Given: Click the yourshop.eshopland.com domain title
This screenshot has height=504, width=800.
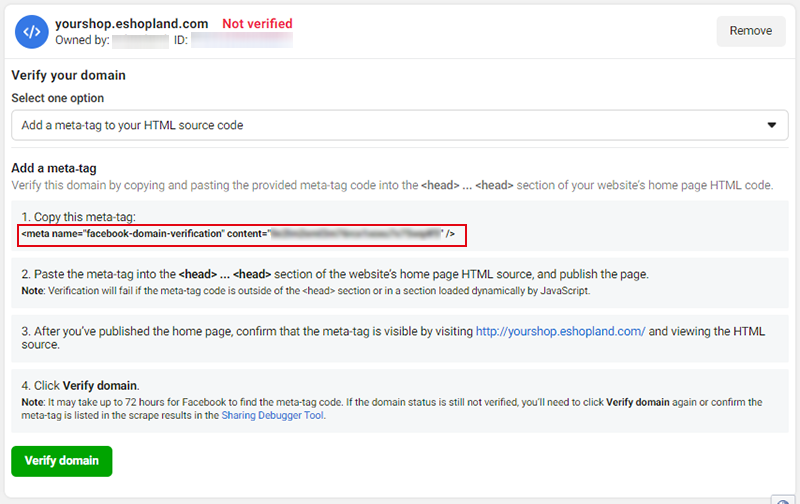Looking at the screenshot, I should (132, 23).
